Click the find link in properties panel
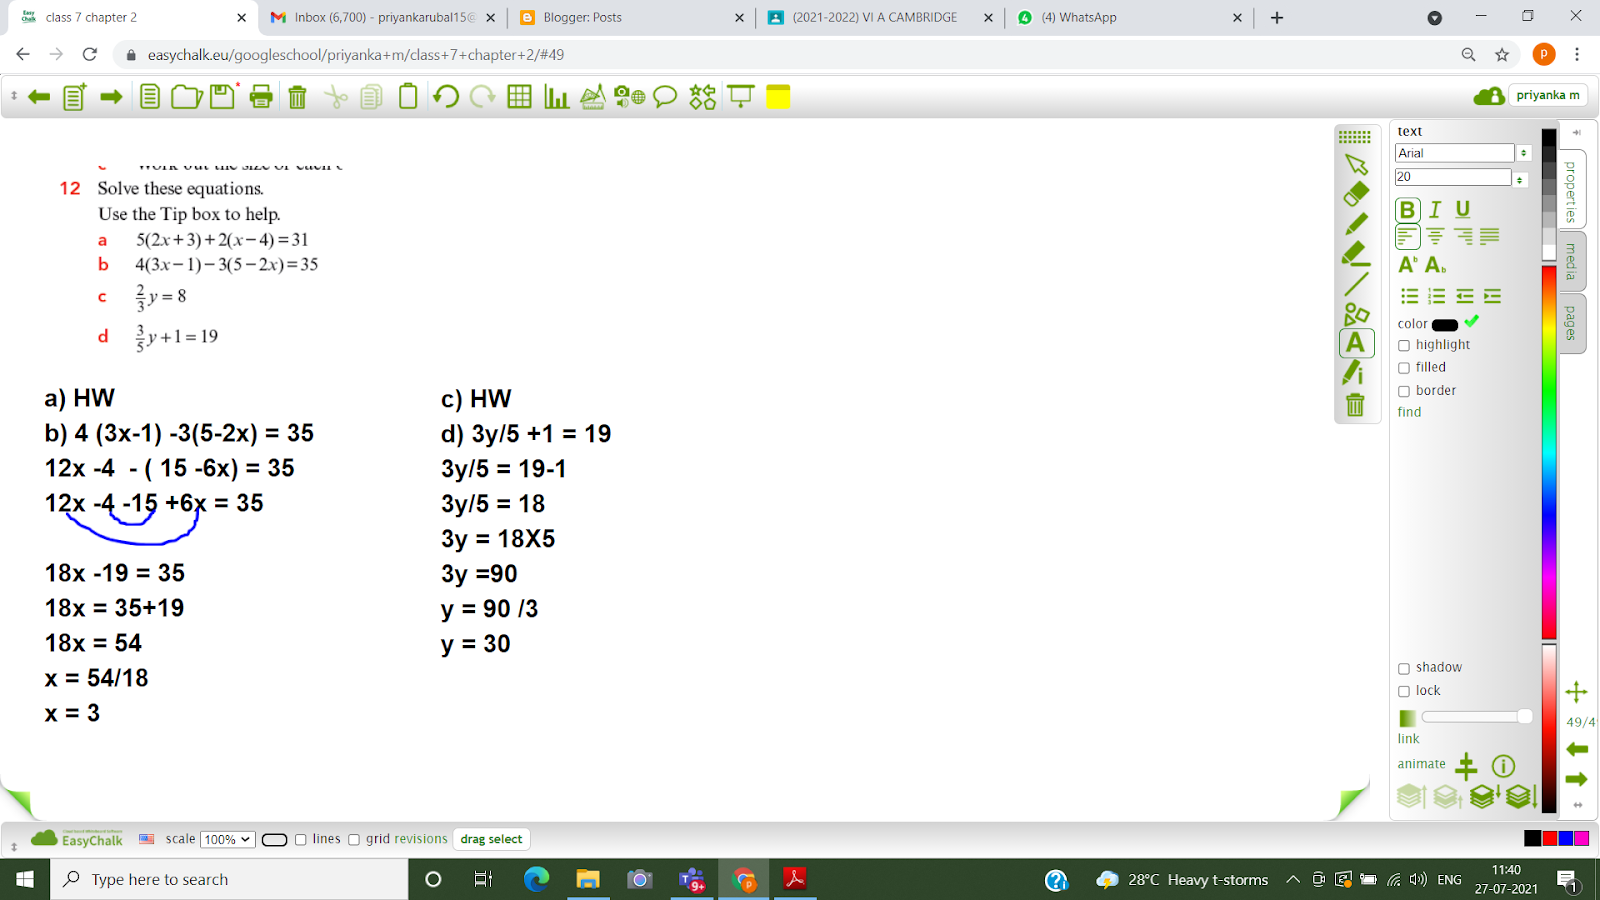Image resolution: width=1600 pixels, height=900 pixels. click(x=1409, y=412)
